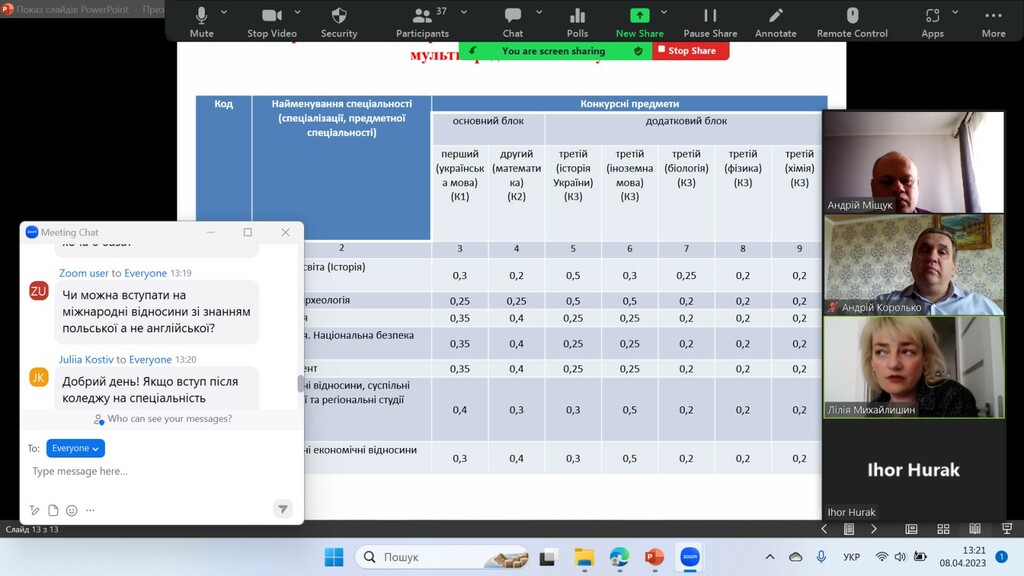
Task: Click the attach file icon in chat
Action: (54, 510)
